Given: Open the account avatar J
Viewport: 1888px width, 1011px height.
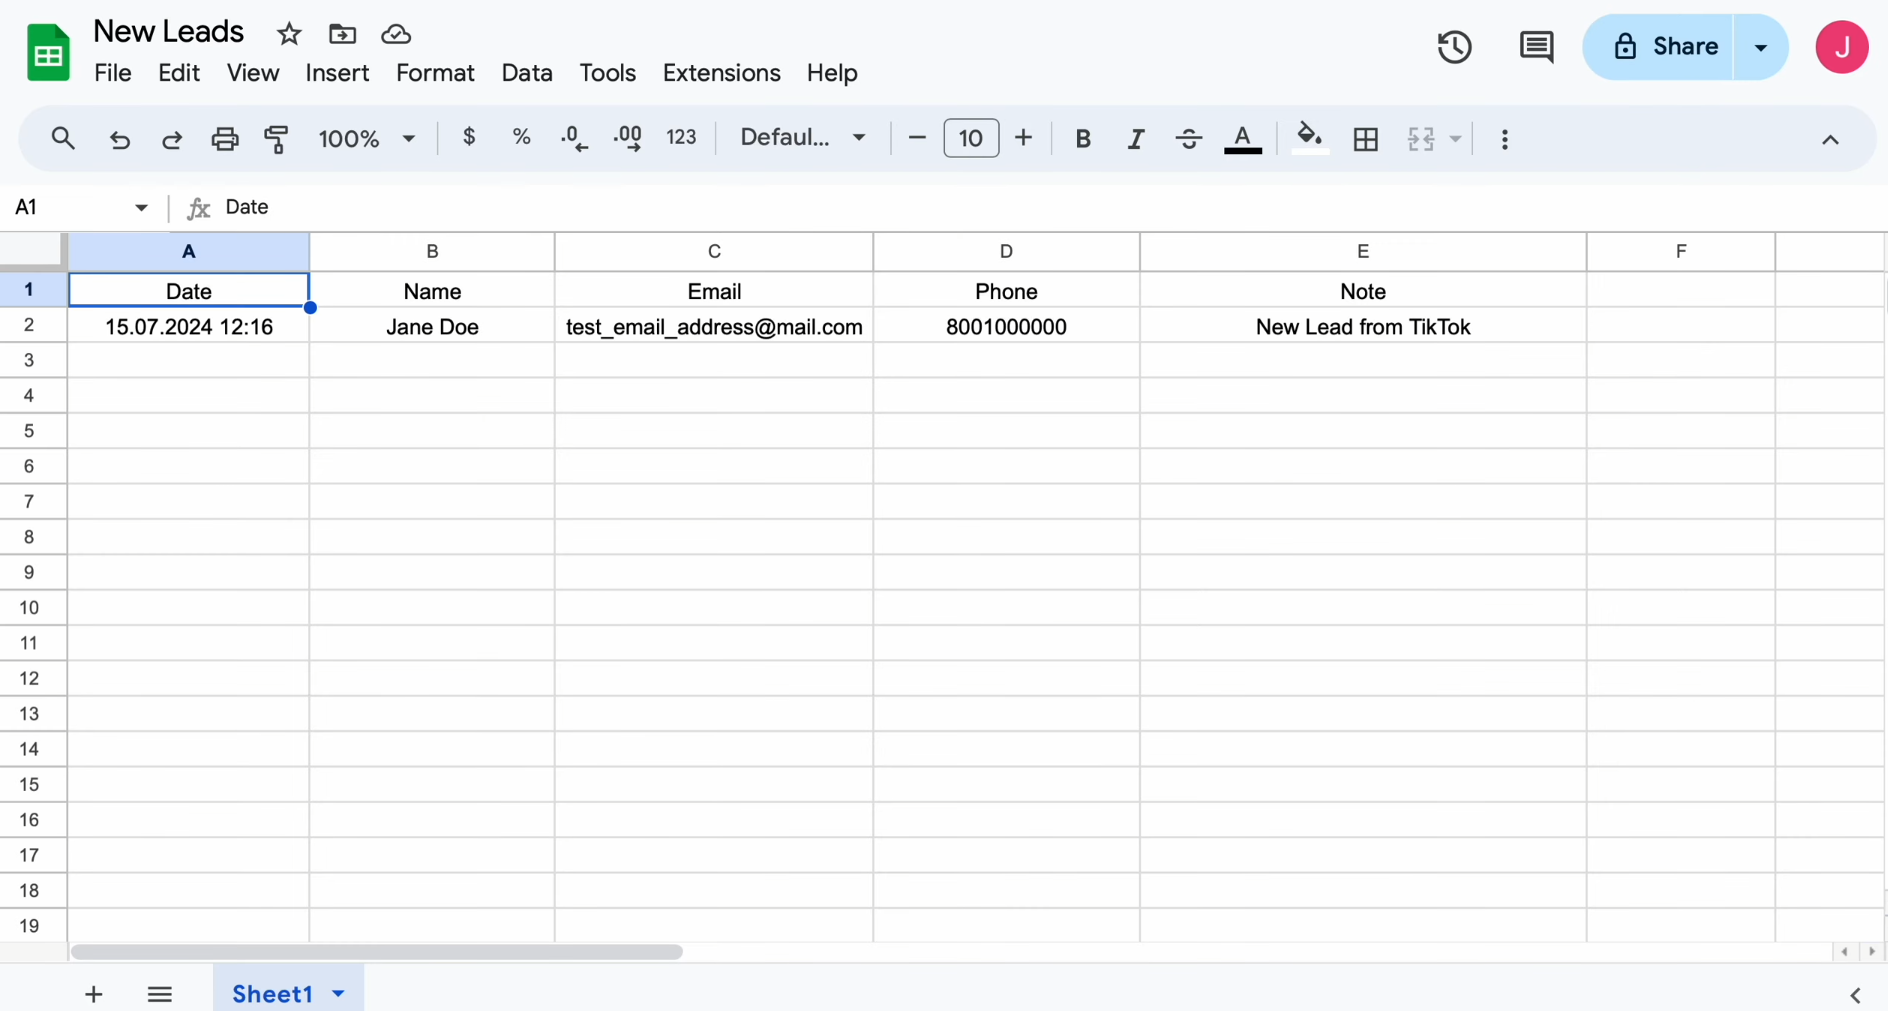Looking at the screenshot, I should pyautogui.click(x=1841, y=47).
